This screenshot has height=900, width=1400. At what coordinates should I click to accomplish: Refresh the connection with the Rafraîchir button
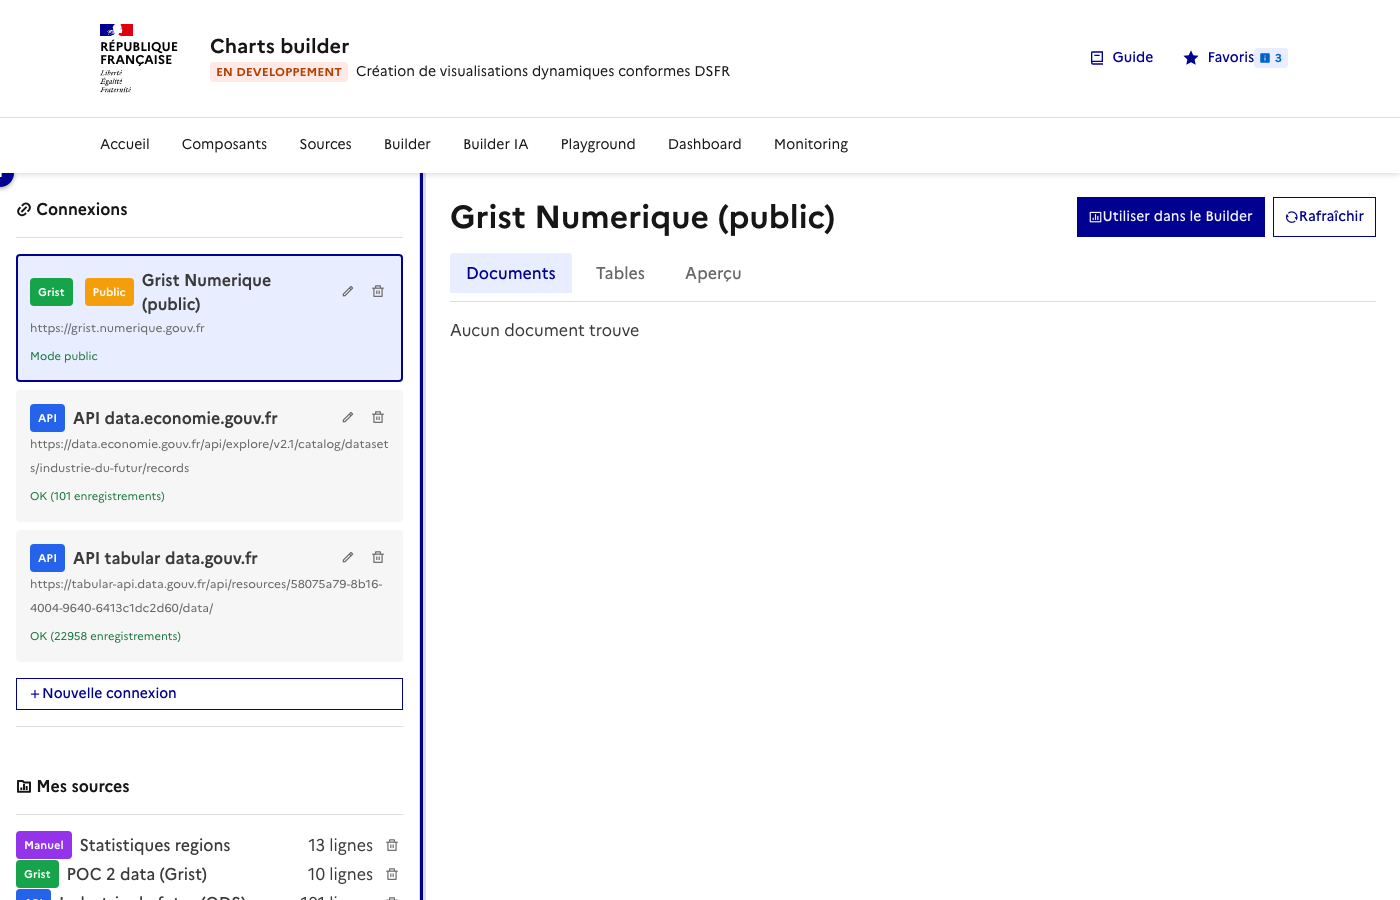click(1324, 216)
